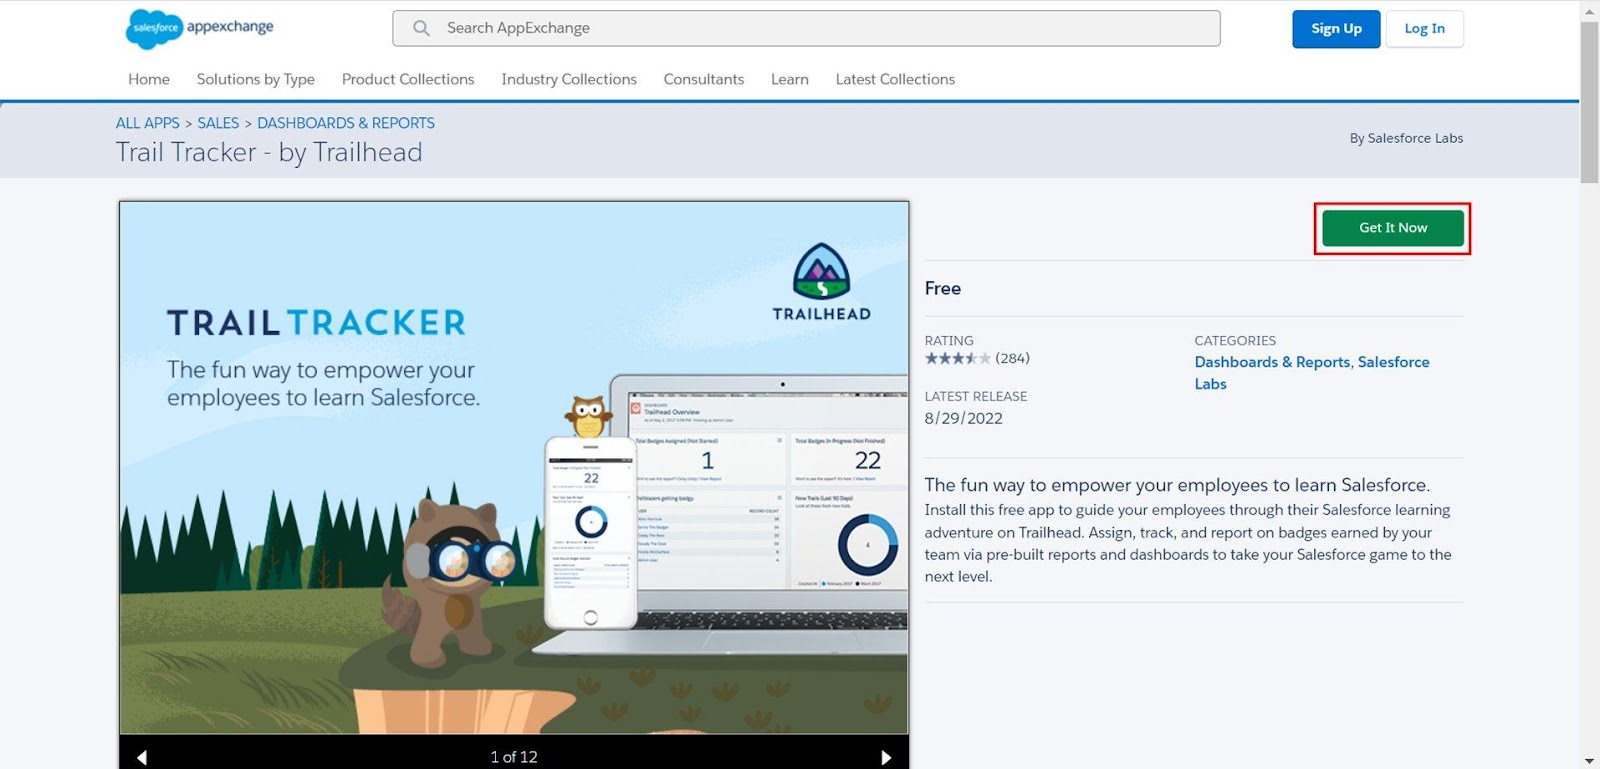Click the browser scrollbar down arrow

(x=1590, y=760)
